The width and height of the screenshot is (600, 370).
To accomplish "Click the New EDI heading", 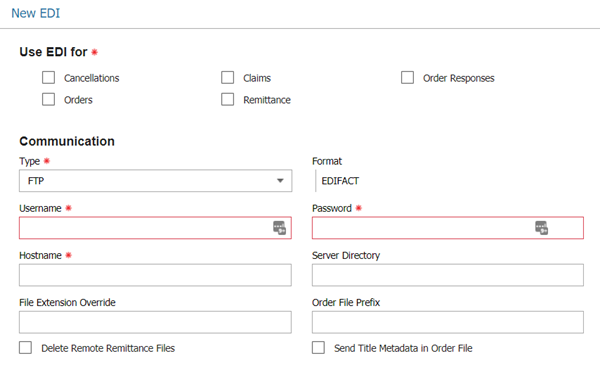I will 36,13.
